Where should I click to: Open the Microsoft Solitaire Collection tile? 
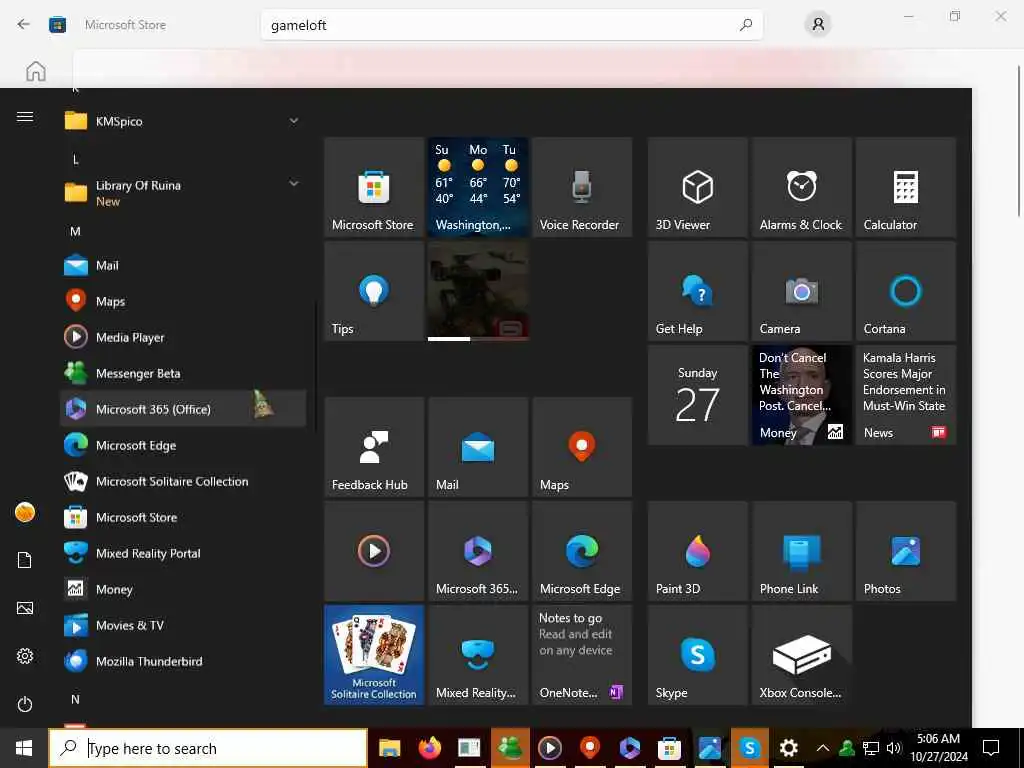[374, 654]
